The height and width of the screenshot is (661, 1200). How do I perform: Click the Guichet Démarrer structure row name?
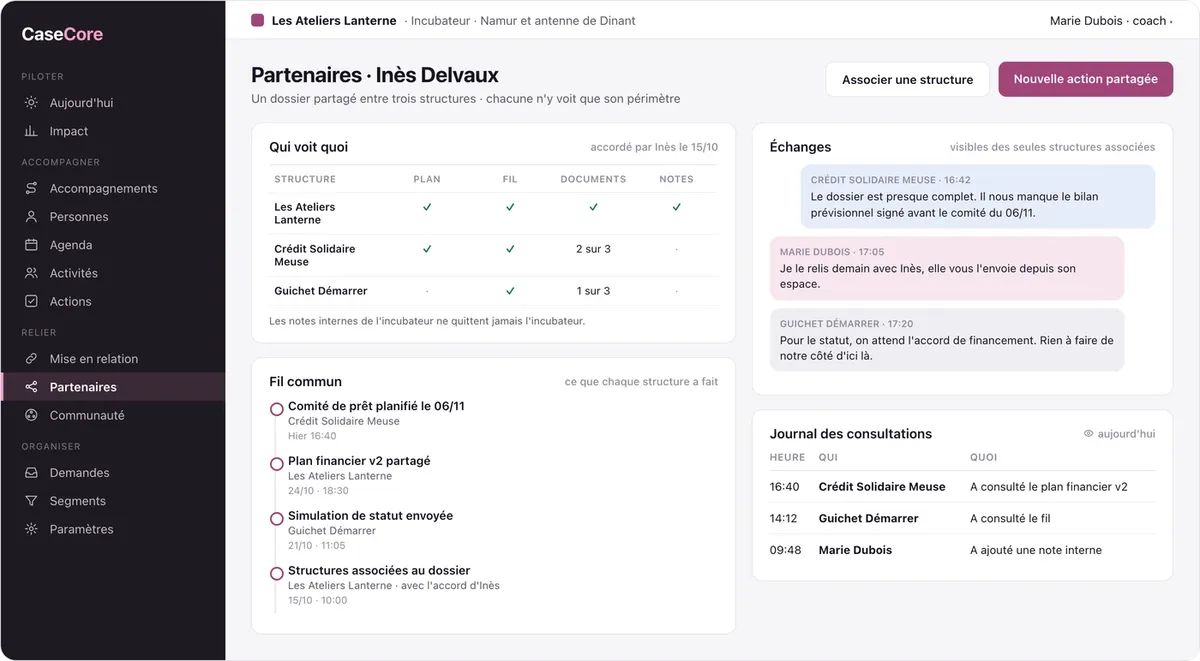321,291
